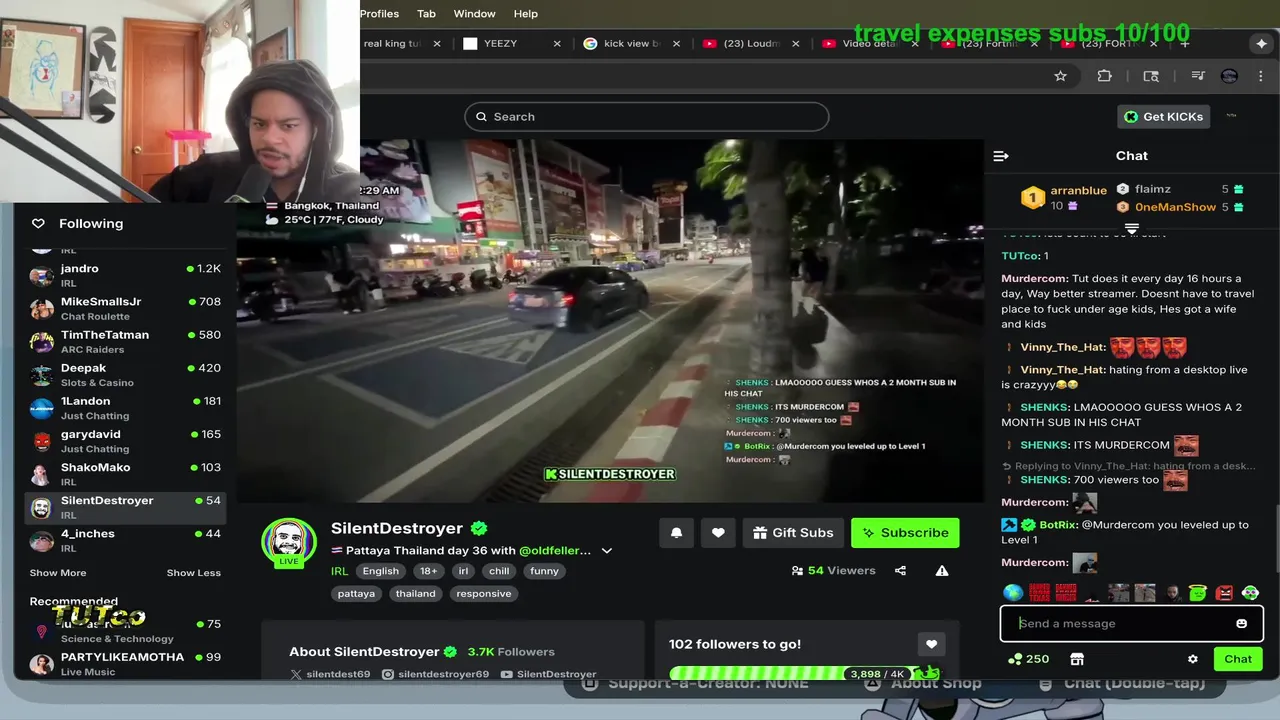Viewport: 1280px width, 720px height.
Task: Click the report warning triangle icon
Action: point(942,571)
